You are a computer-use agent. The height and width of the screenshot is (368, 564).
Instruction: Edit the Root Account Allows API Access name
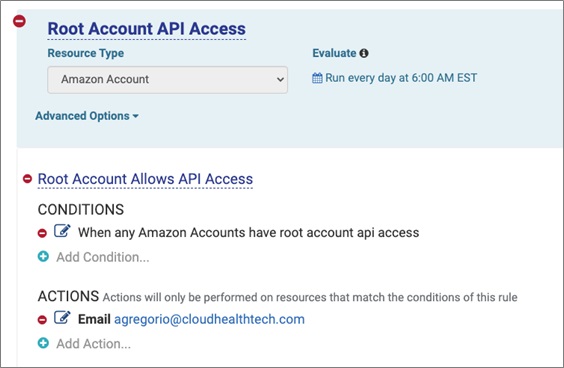[145, 179]
